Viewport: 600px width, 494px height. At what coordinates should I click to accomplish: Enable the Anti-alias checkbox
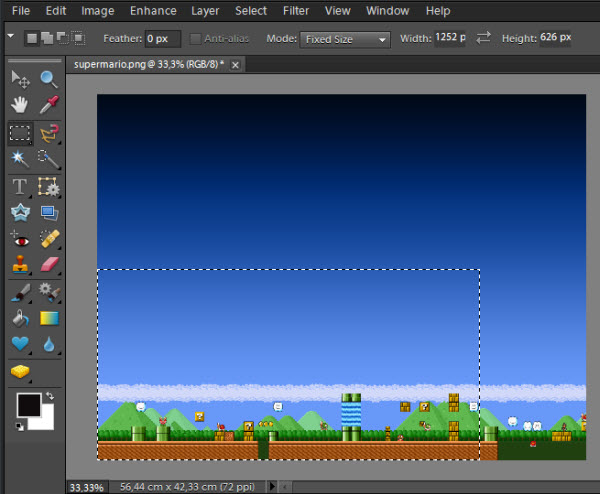(x=196, y=39)
